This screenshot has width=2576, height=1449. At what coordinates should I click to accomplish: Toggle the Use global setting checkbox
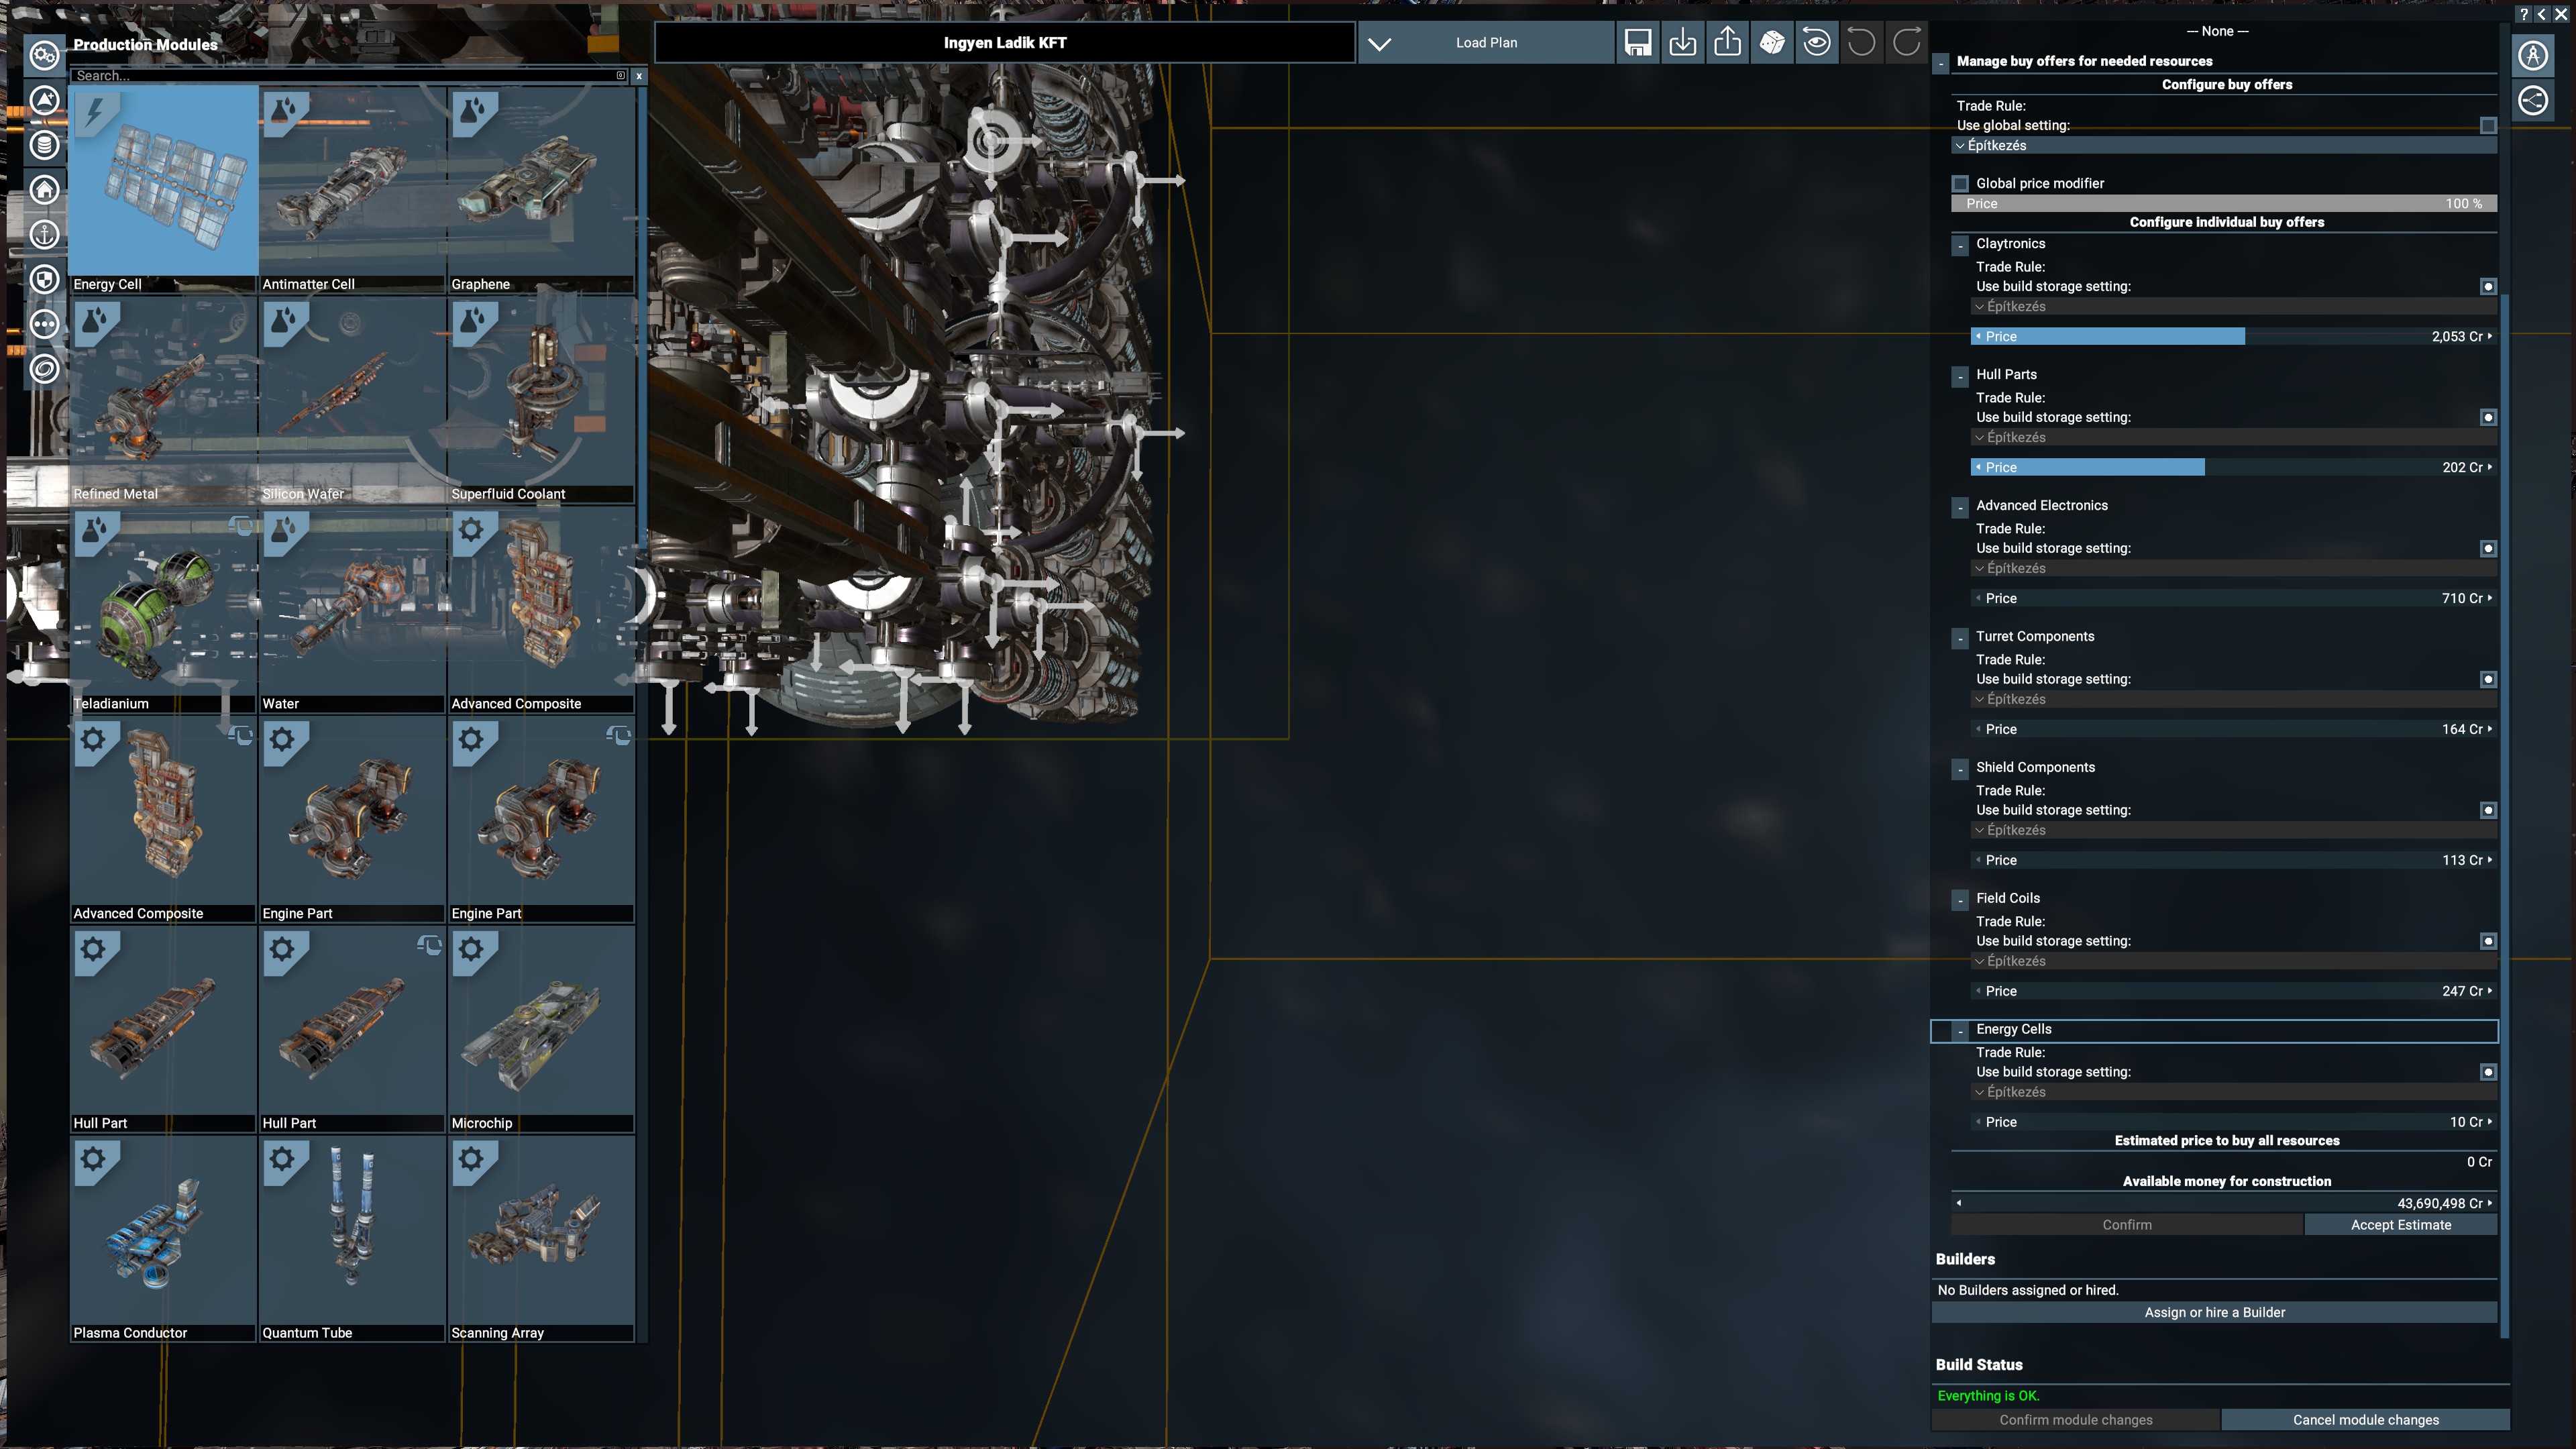pos(2488,126)
